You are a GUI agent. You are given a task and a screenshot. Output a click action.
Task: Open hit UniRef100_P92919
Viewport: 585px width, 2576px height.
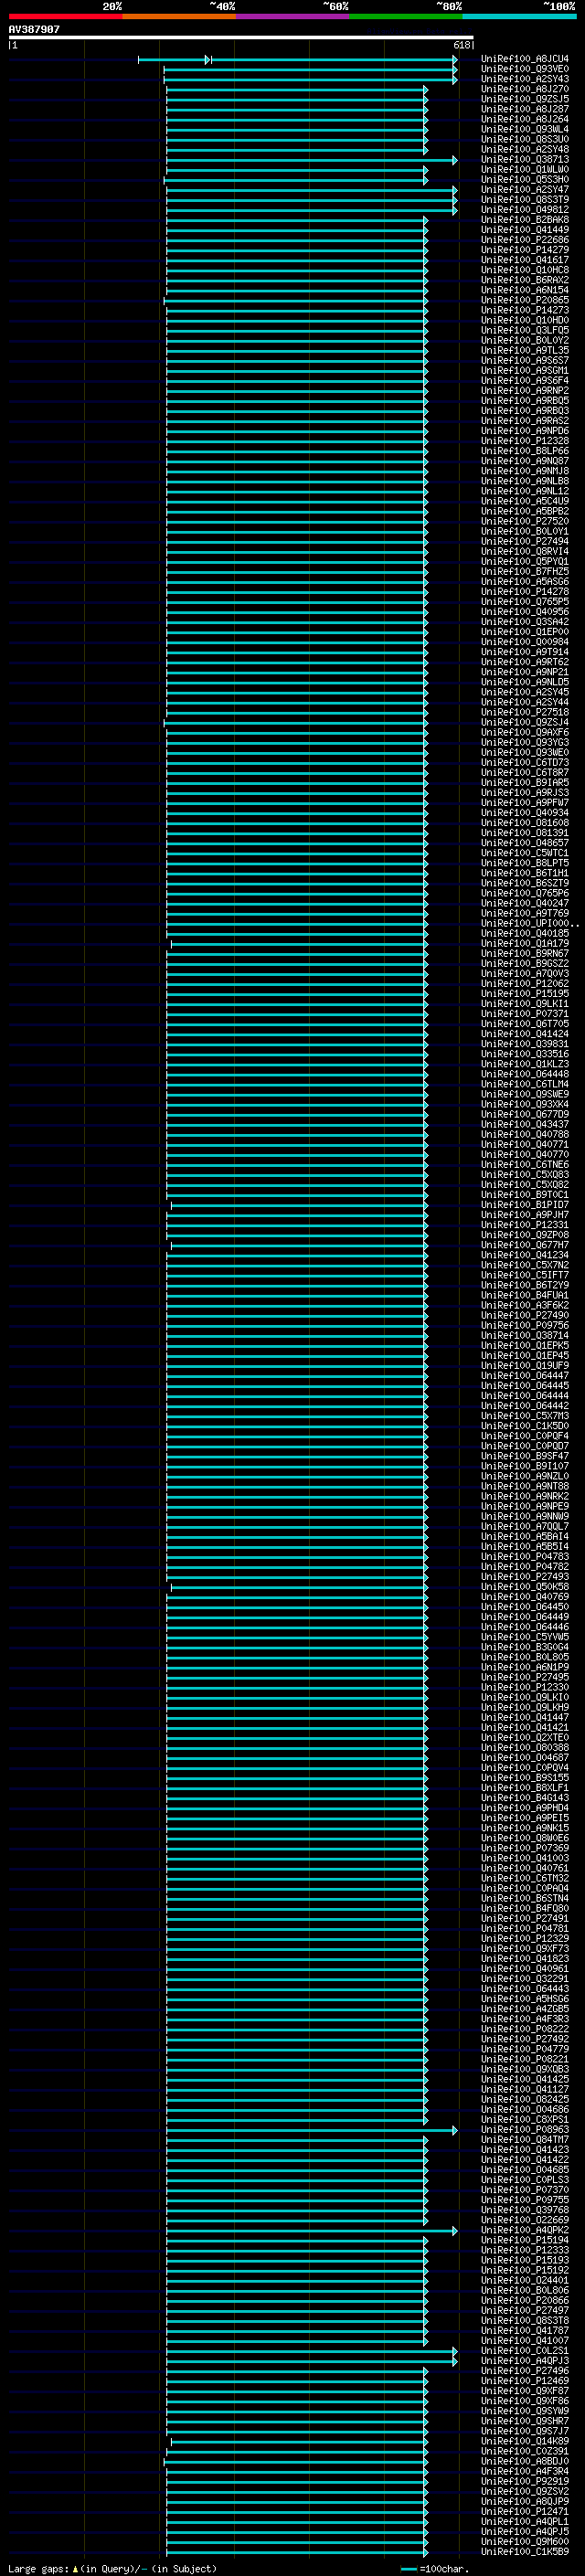click(525, 2481)
